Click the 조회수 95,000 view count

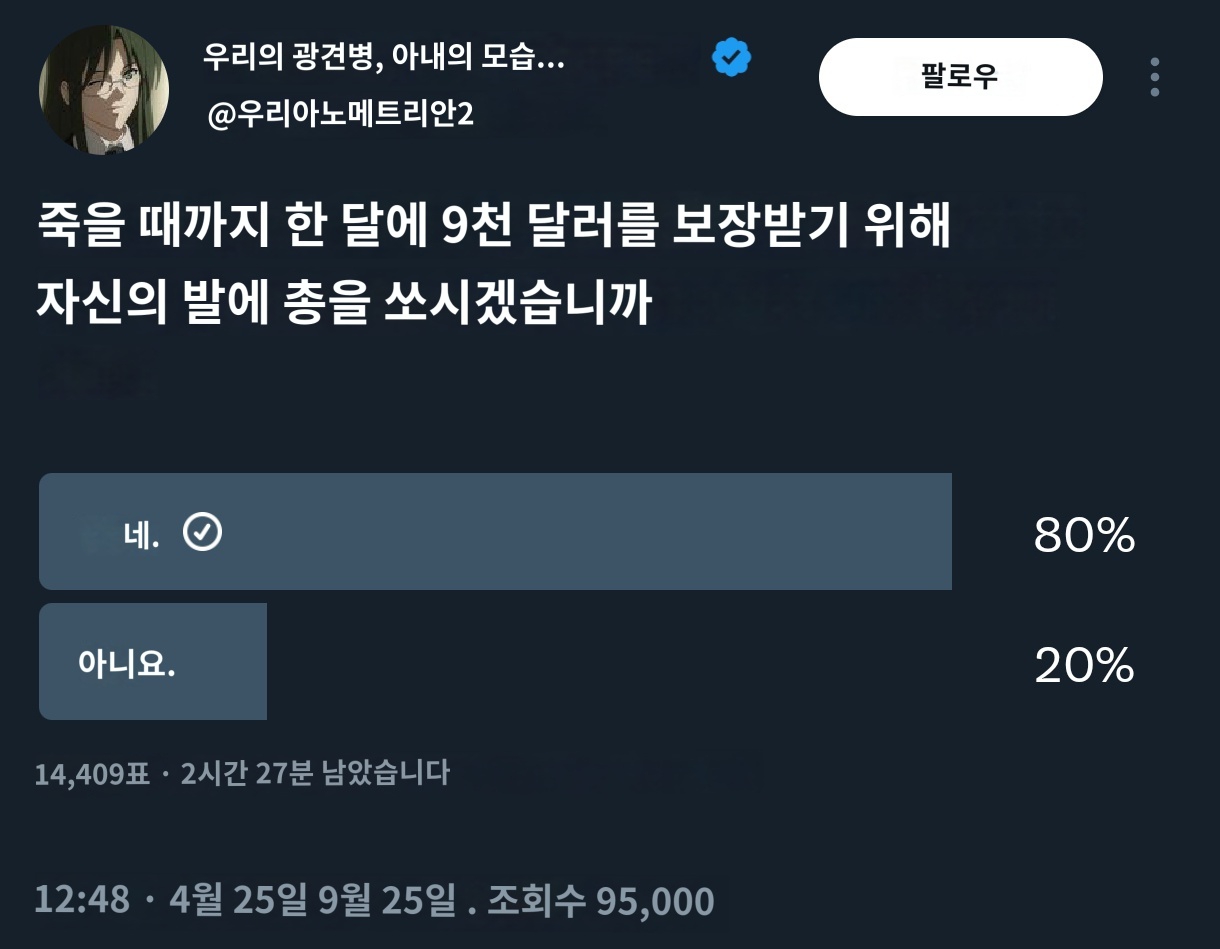click(x=600, y=899)
